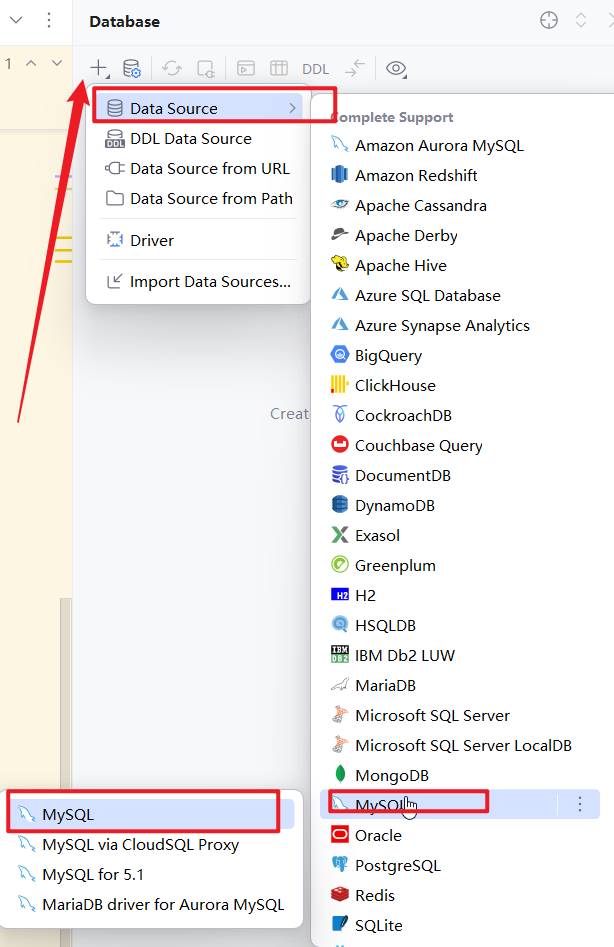Choose Apache Derby from list
This screenshot has width=614, height=947.
[460, 236]
